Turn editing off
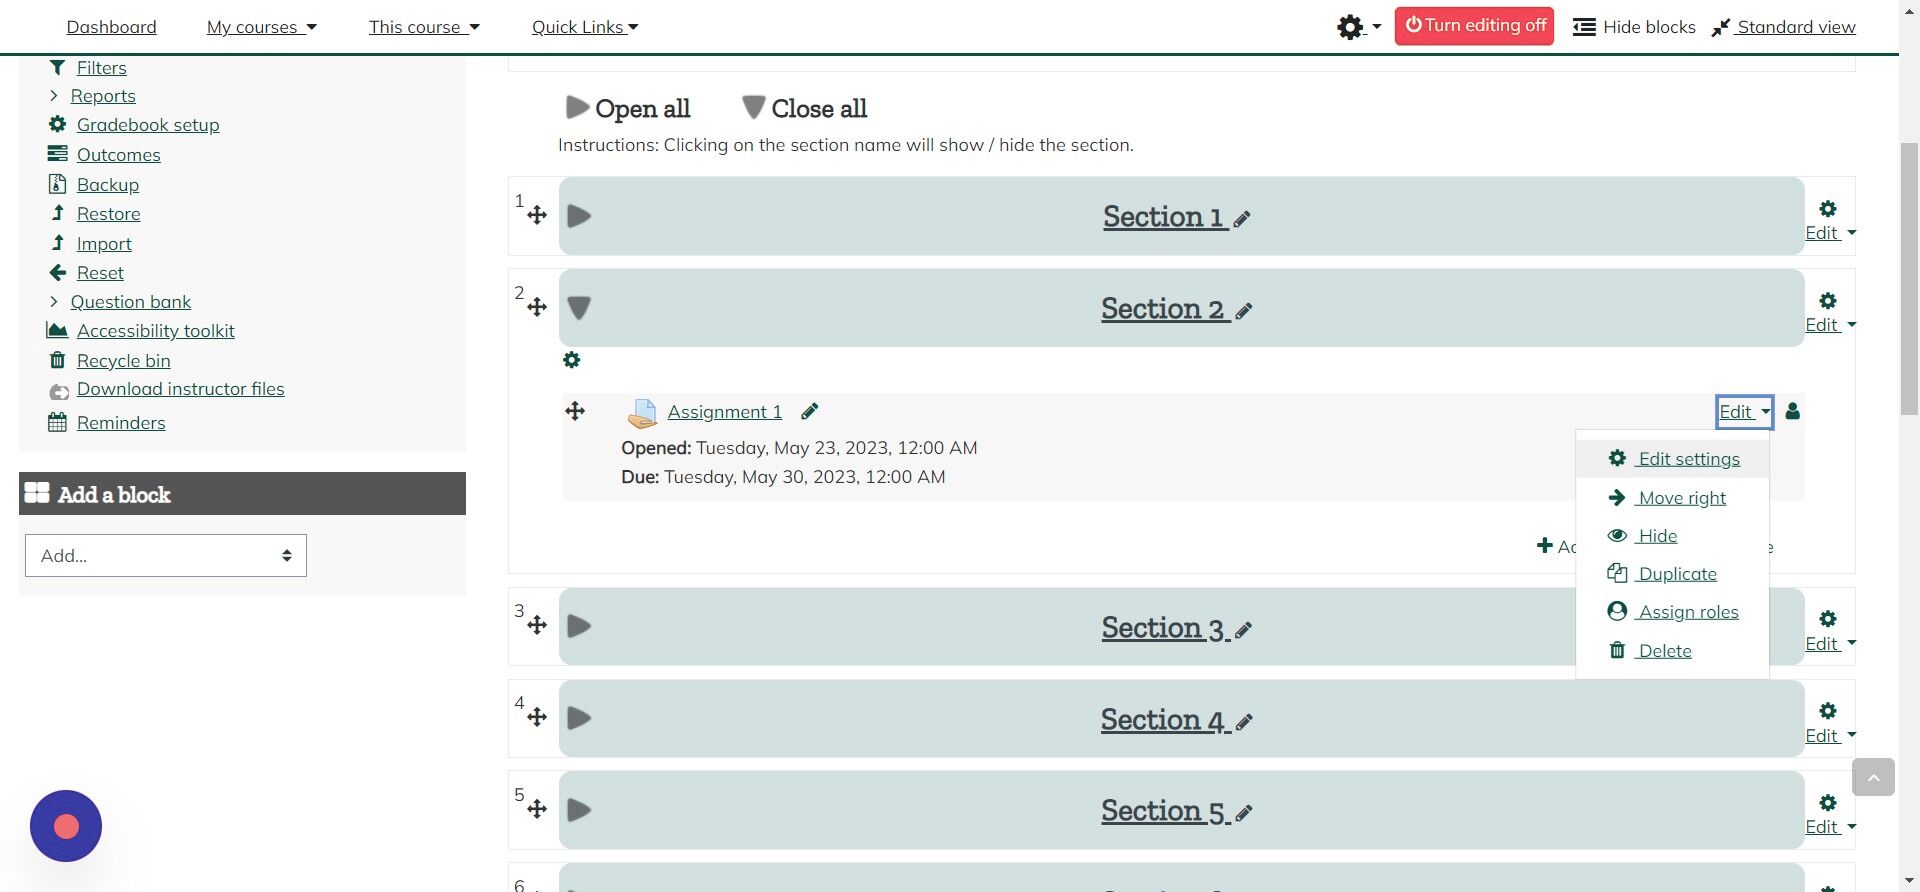Image resolution: width=1920 pixels, height=892 pixels. point(1474,26)
